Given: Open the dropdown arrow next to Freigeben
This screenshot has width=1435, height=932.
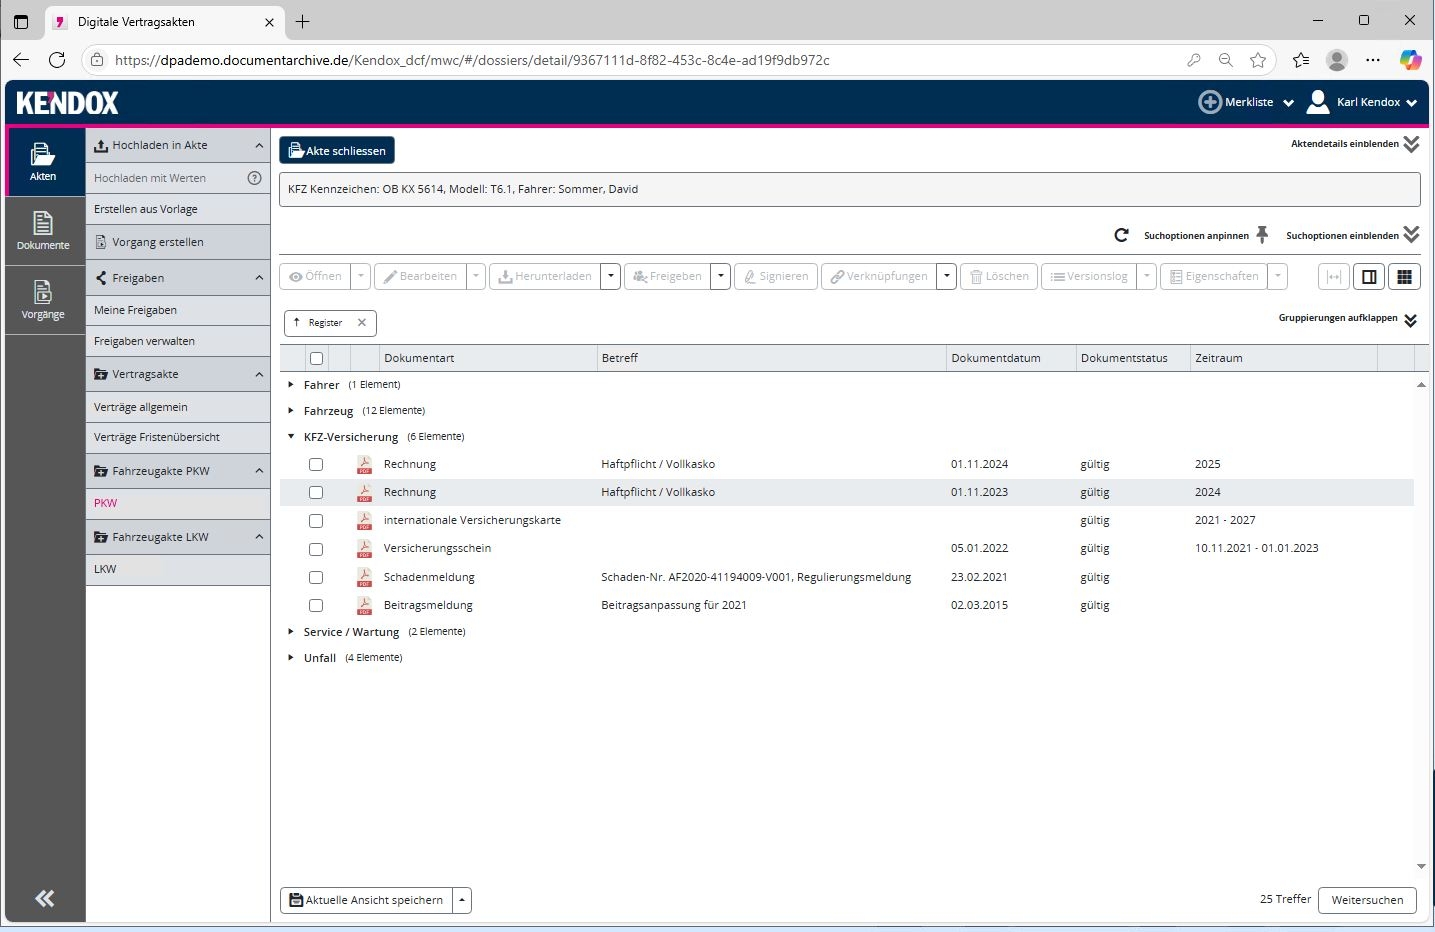Looking at the screenshot, I should [720, 277].
